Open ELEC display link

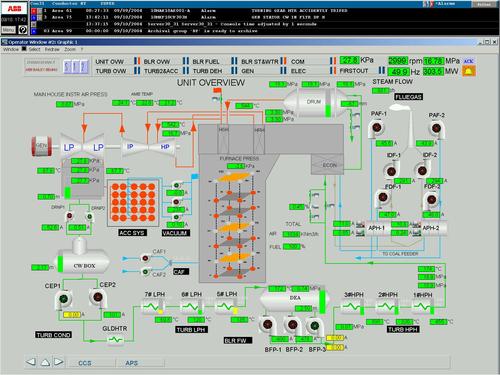point(298,71)
